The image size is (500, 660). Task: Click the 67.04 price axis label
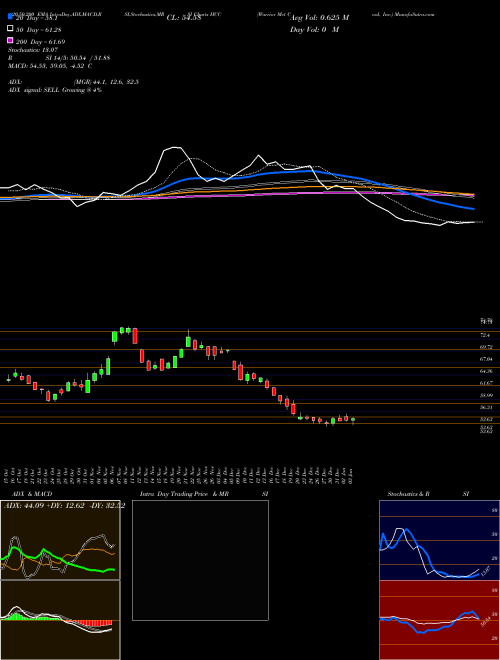(486, 359)
